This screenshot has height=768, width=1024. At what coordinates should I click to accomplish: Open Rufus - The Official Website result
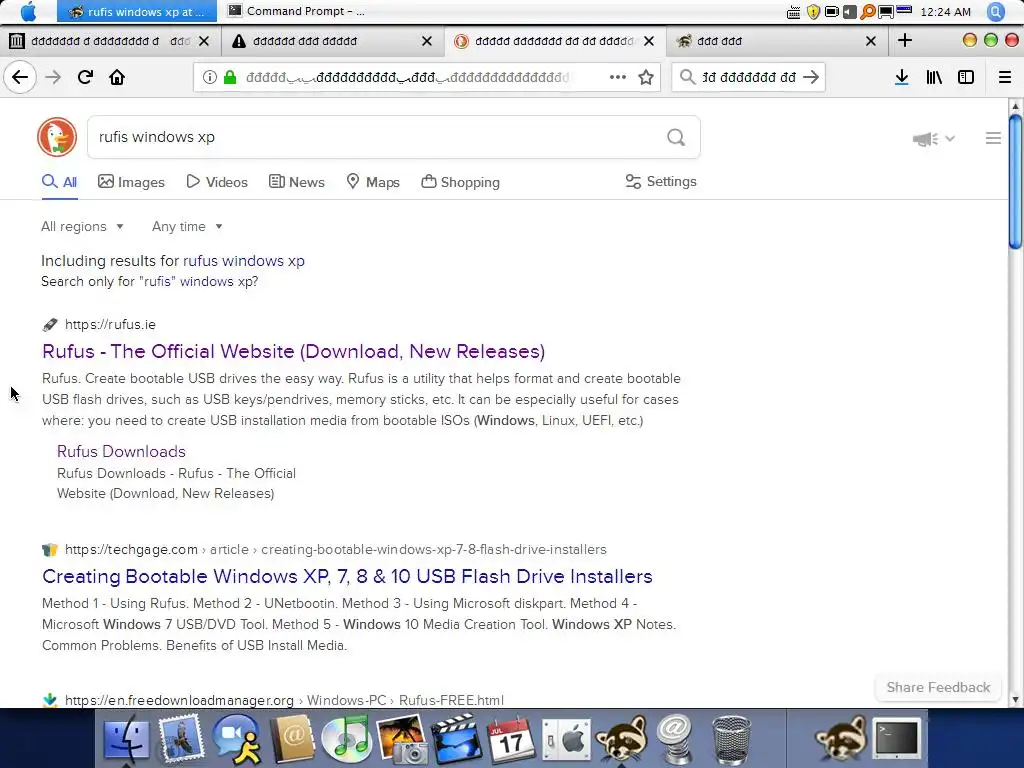tap(293, 351)
